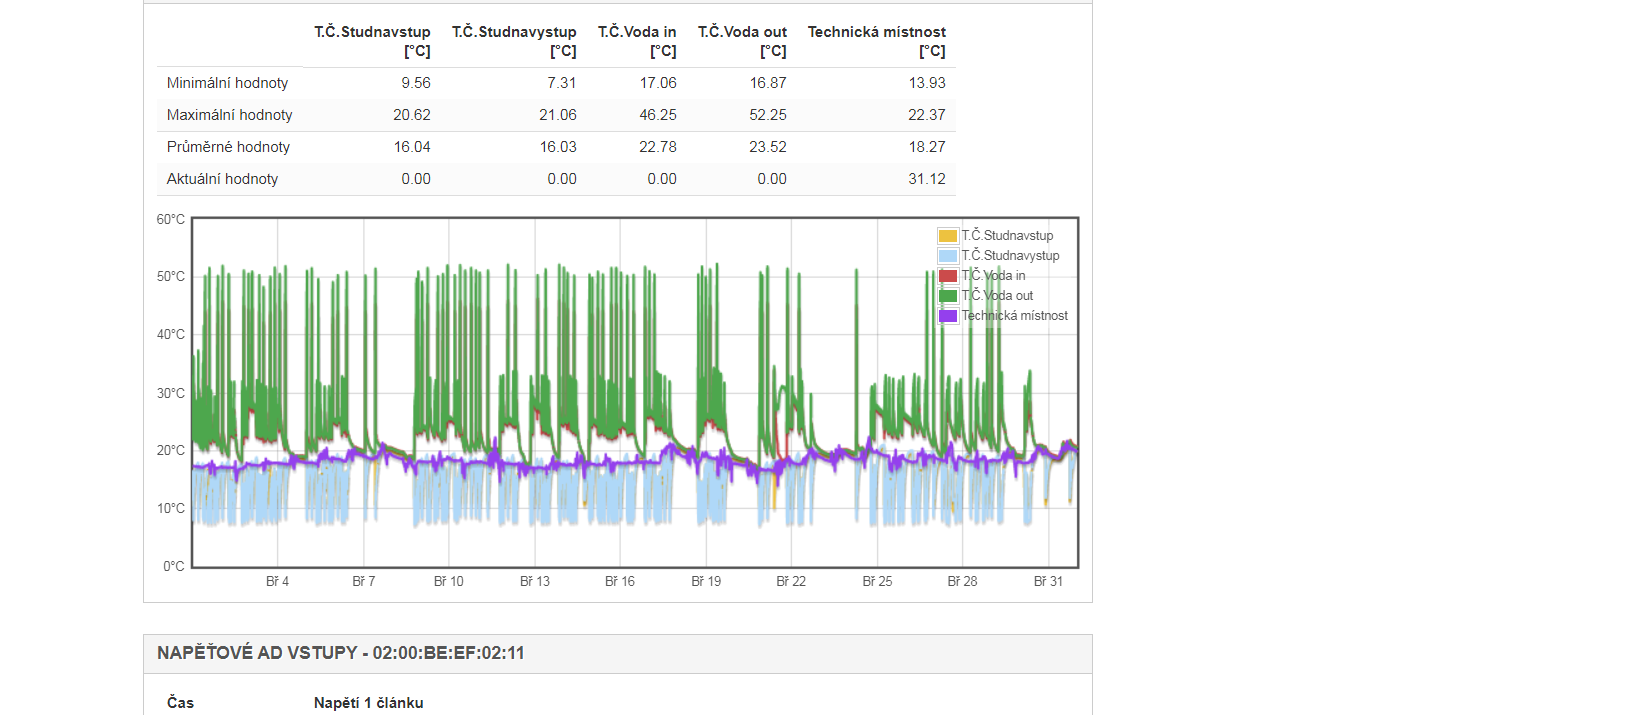Click the Bř 31 date axis label

tap(1048, 581)
